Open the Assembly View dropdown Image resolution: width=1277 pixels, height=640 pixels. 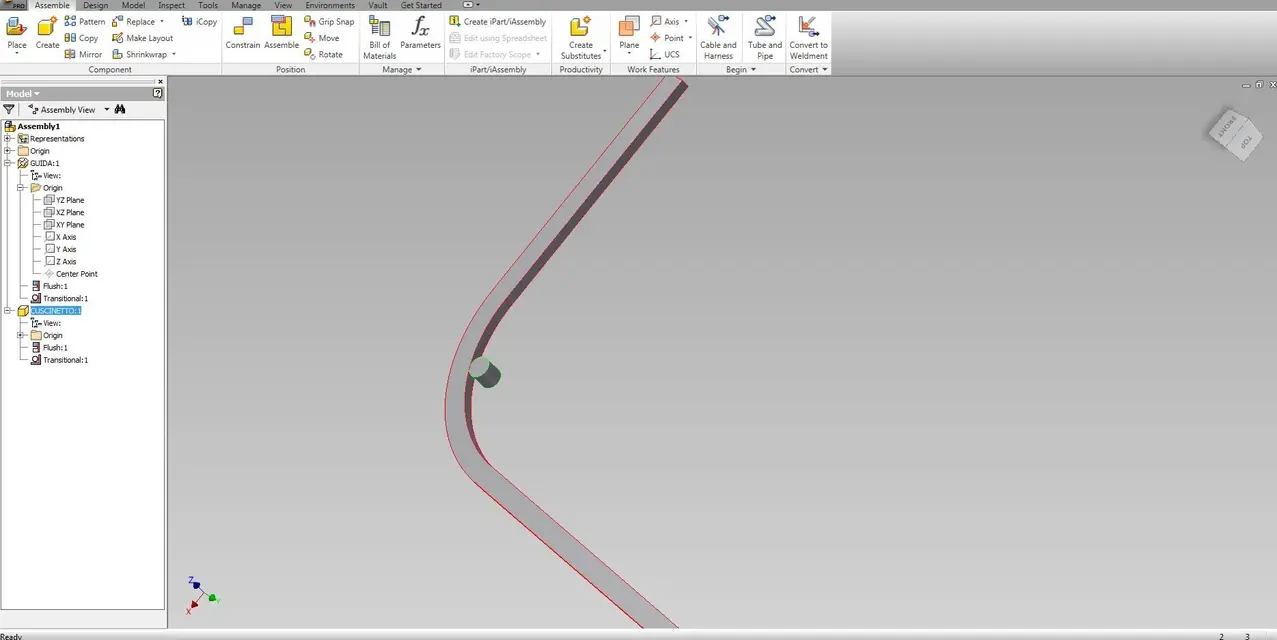click(107, 109)
